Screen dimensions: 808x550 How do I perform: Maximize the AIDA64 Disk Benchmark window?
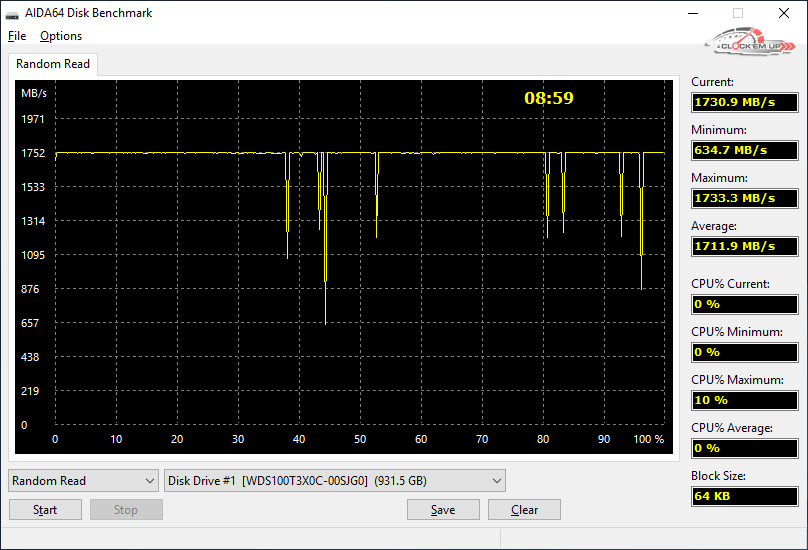point(738,13)
